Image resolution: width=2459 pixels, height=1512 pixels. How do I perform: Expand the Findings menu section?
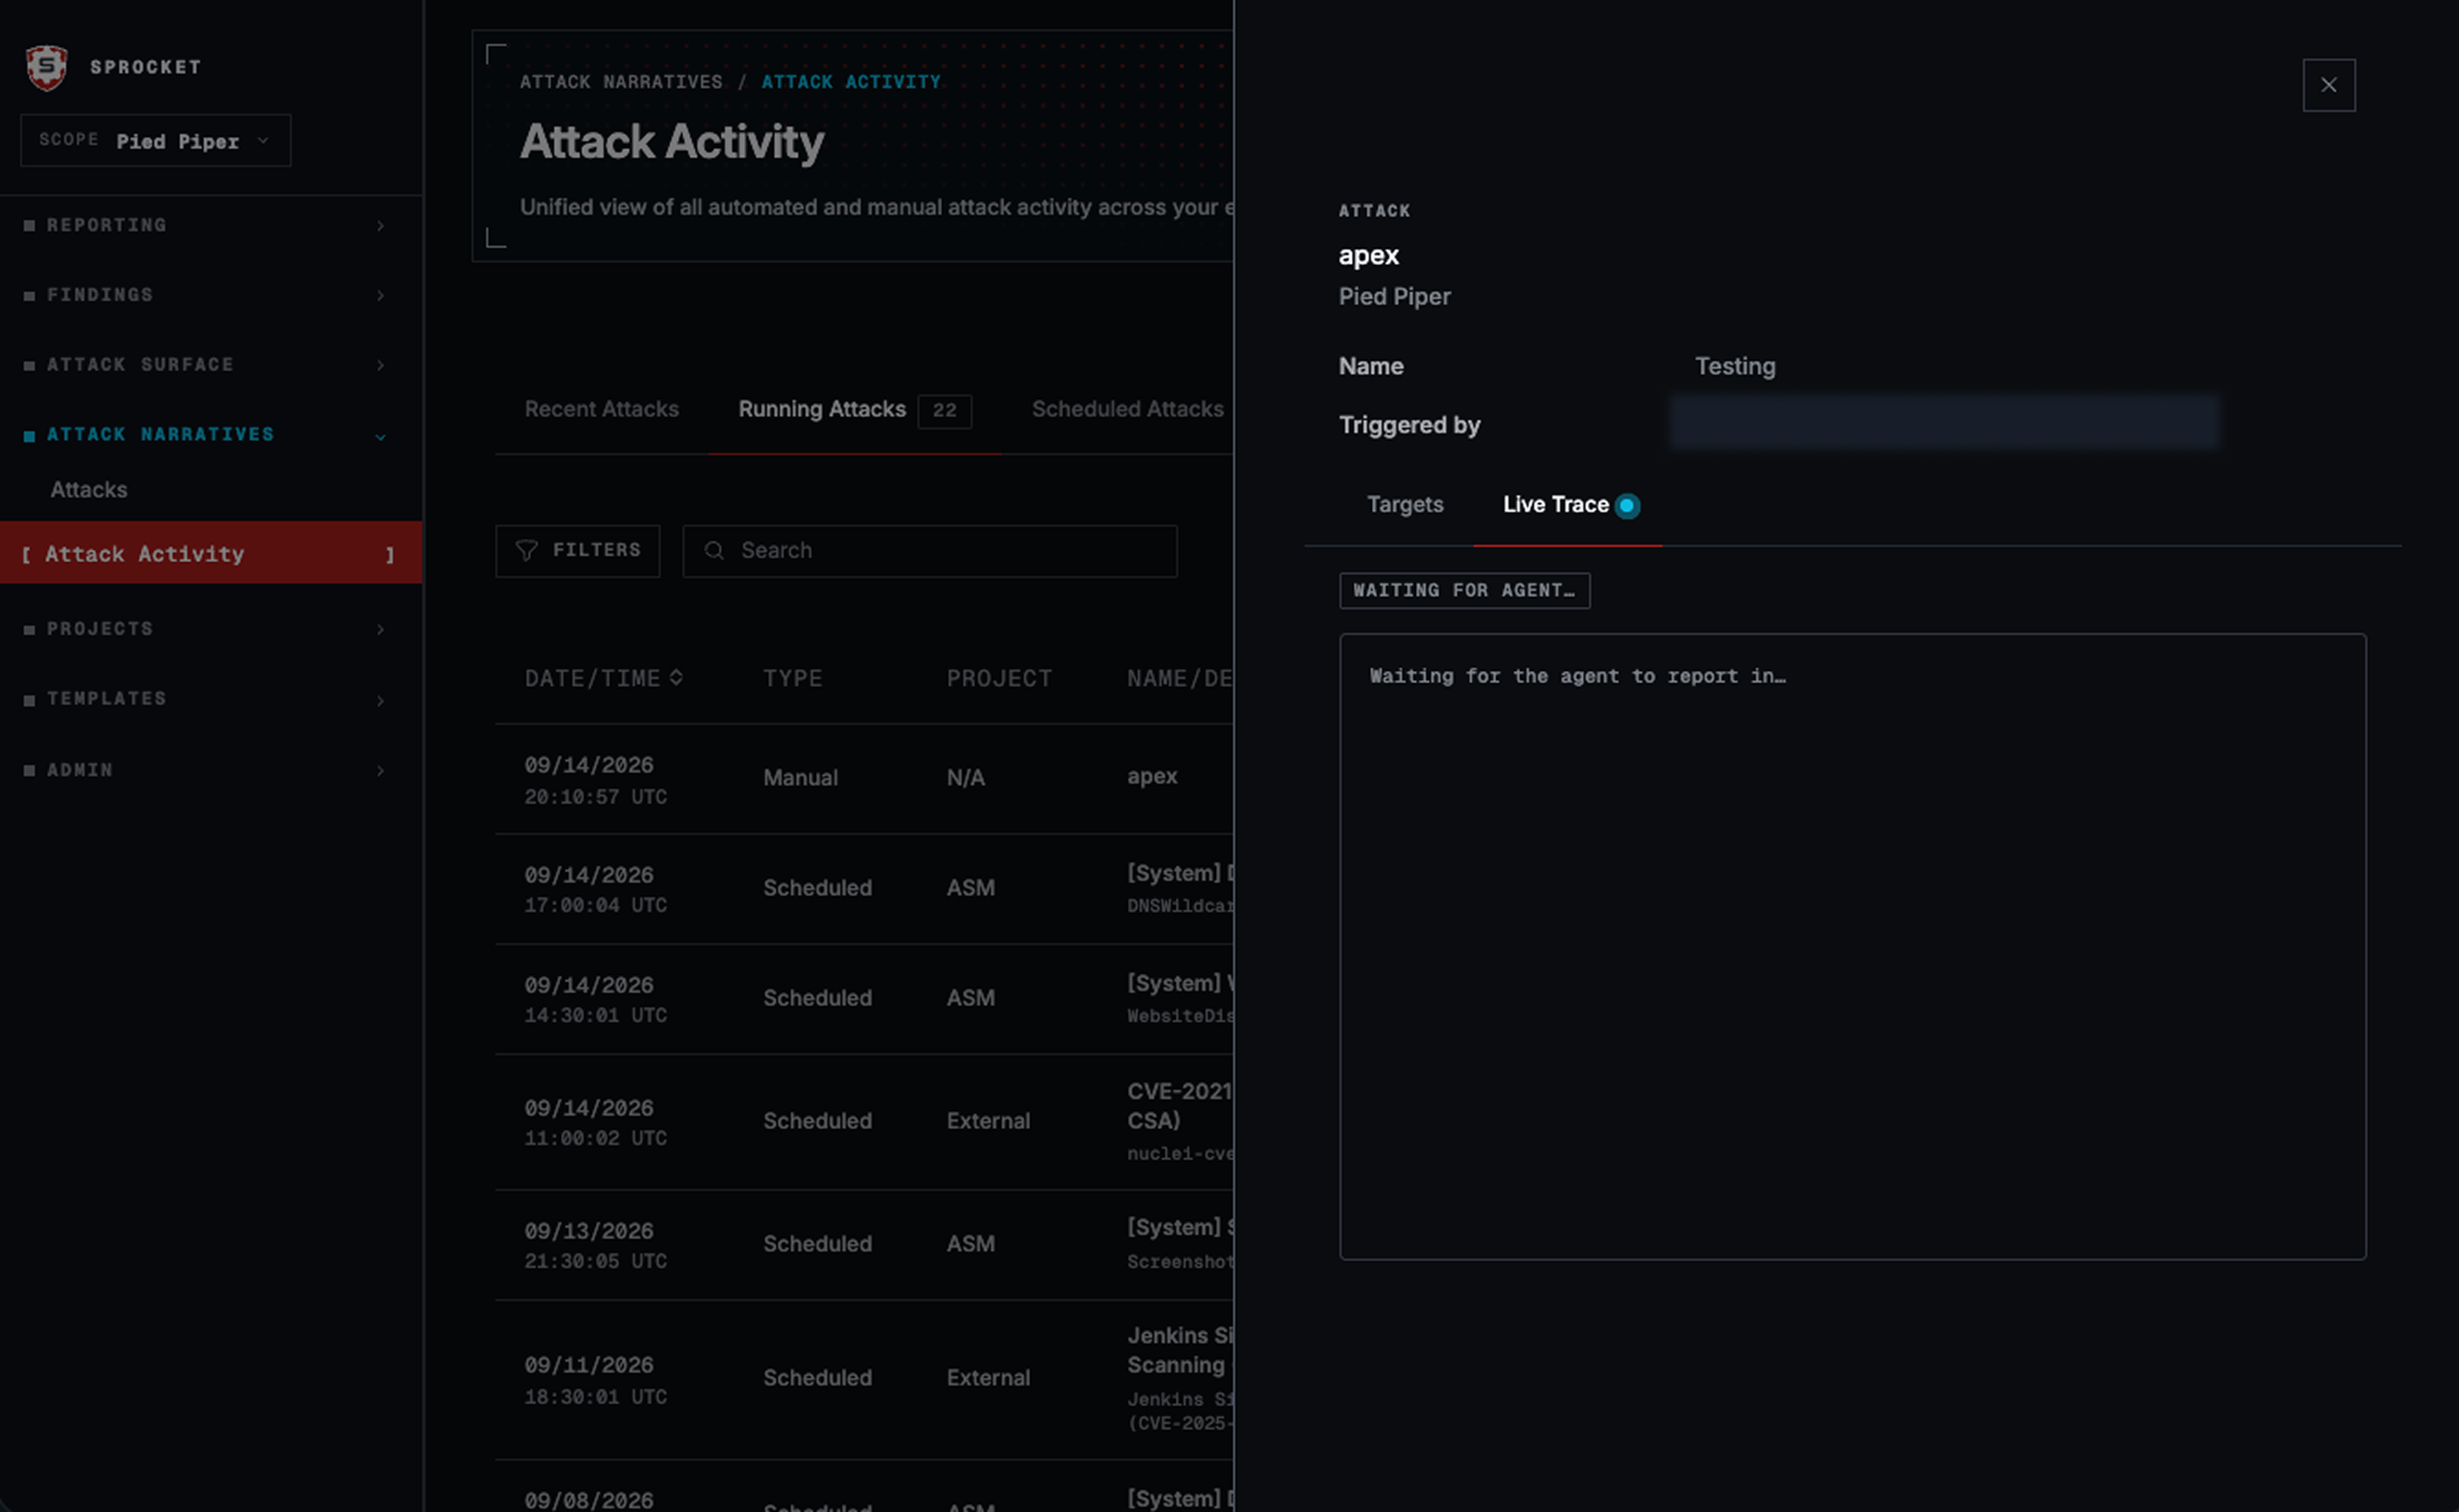point(206,295)
